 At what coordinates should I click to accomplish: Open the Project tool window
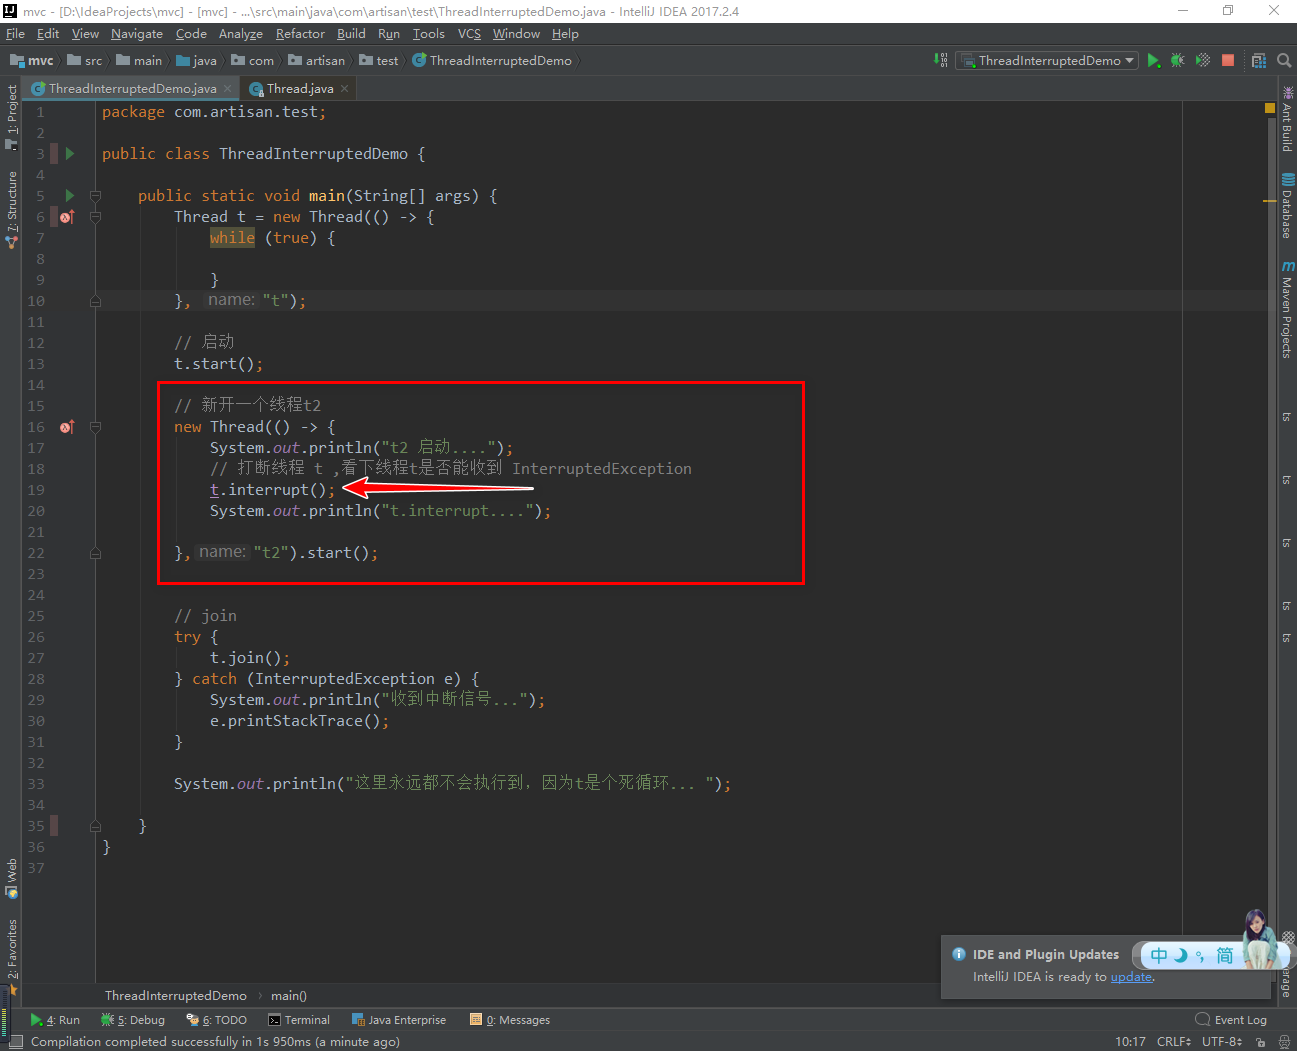tap(11, 116)
